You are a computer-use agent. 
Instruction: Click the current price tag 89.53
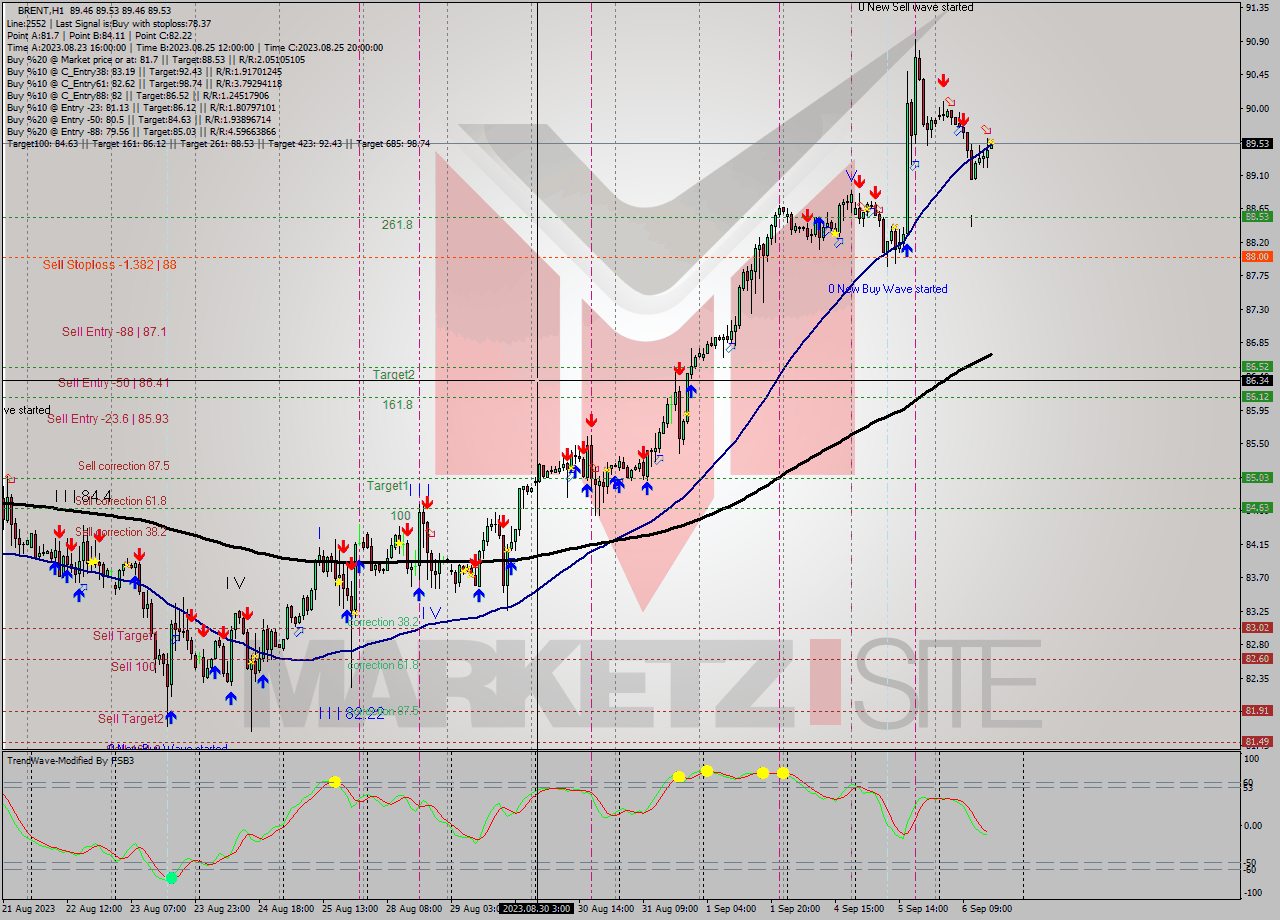click(x=1257, y=144)
